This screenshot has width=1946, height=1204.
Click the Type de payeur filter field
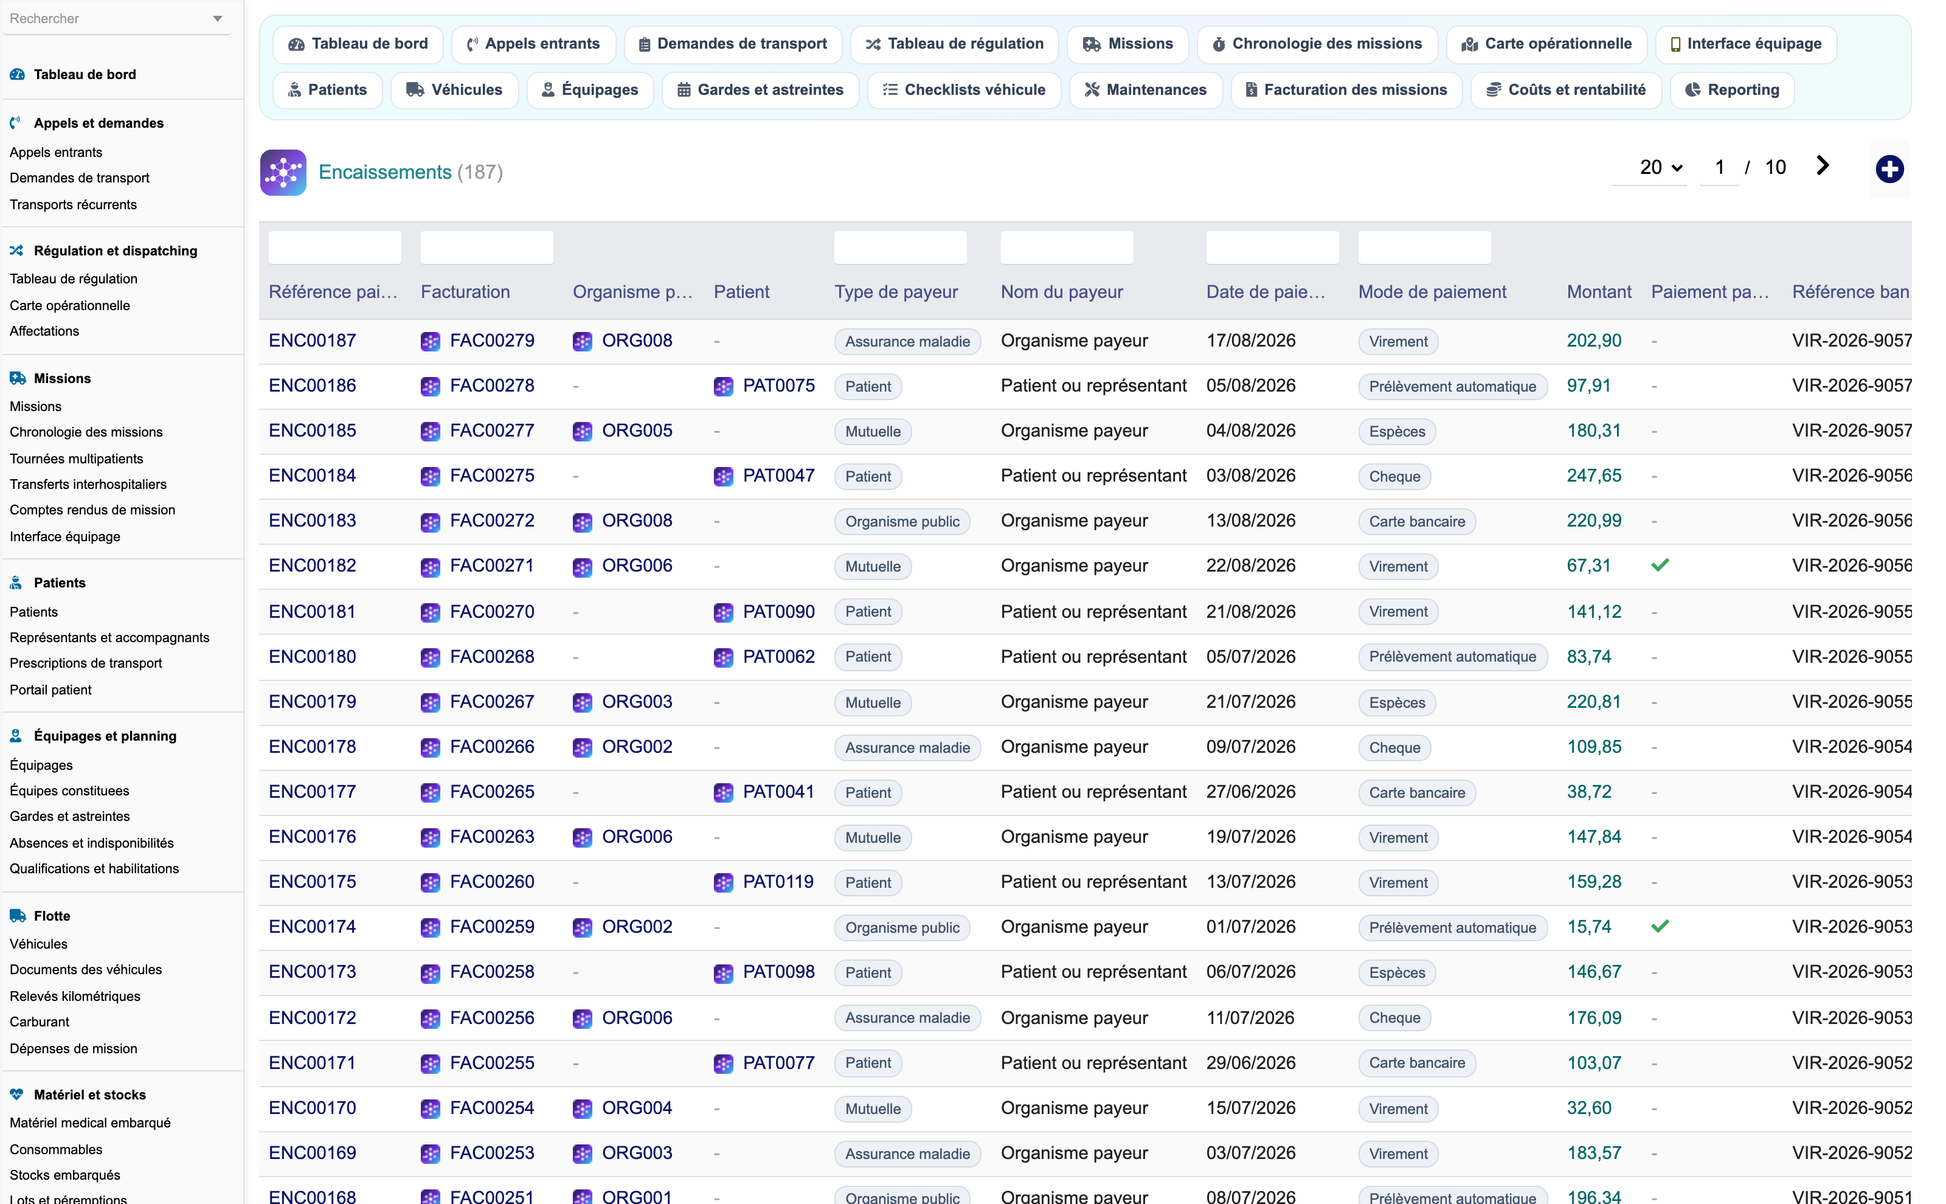[901, 247]
